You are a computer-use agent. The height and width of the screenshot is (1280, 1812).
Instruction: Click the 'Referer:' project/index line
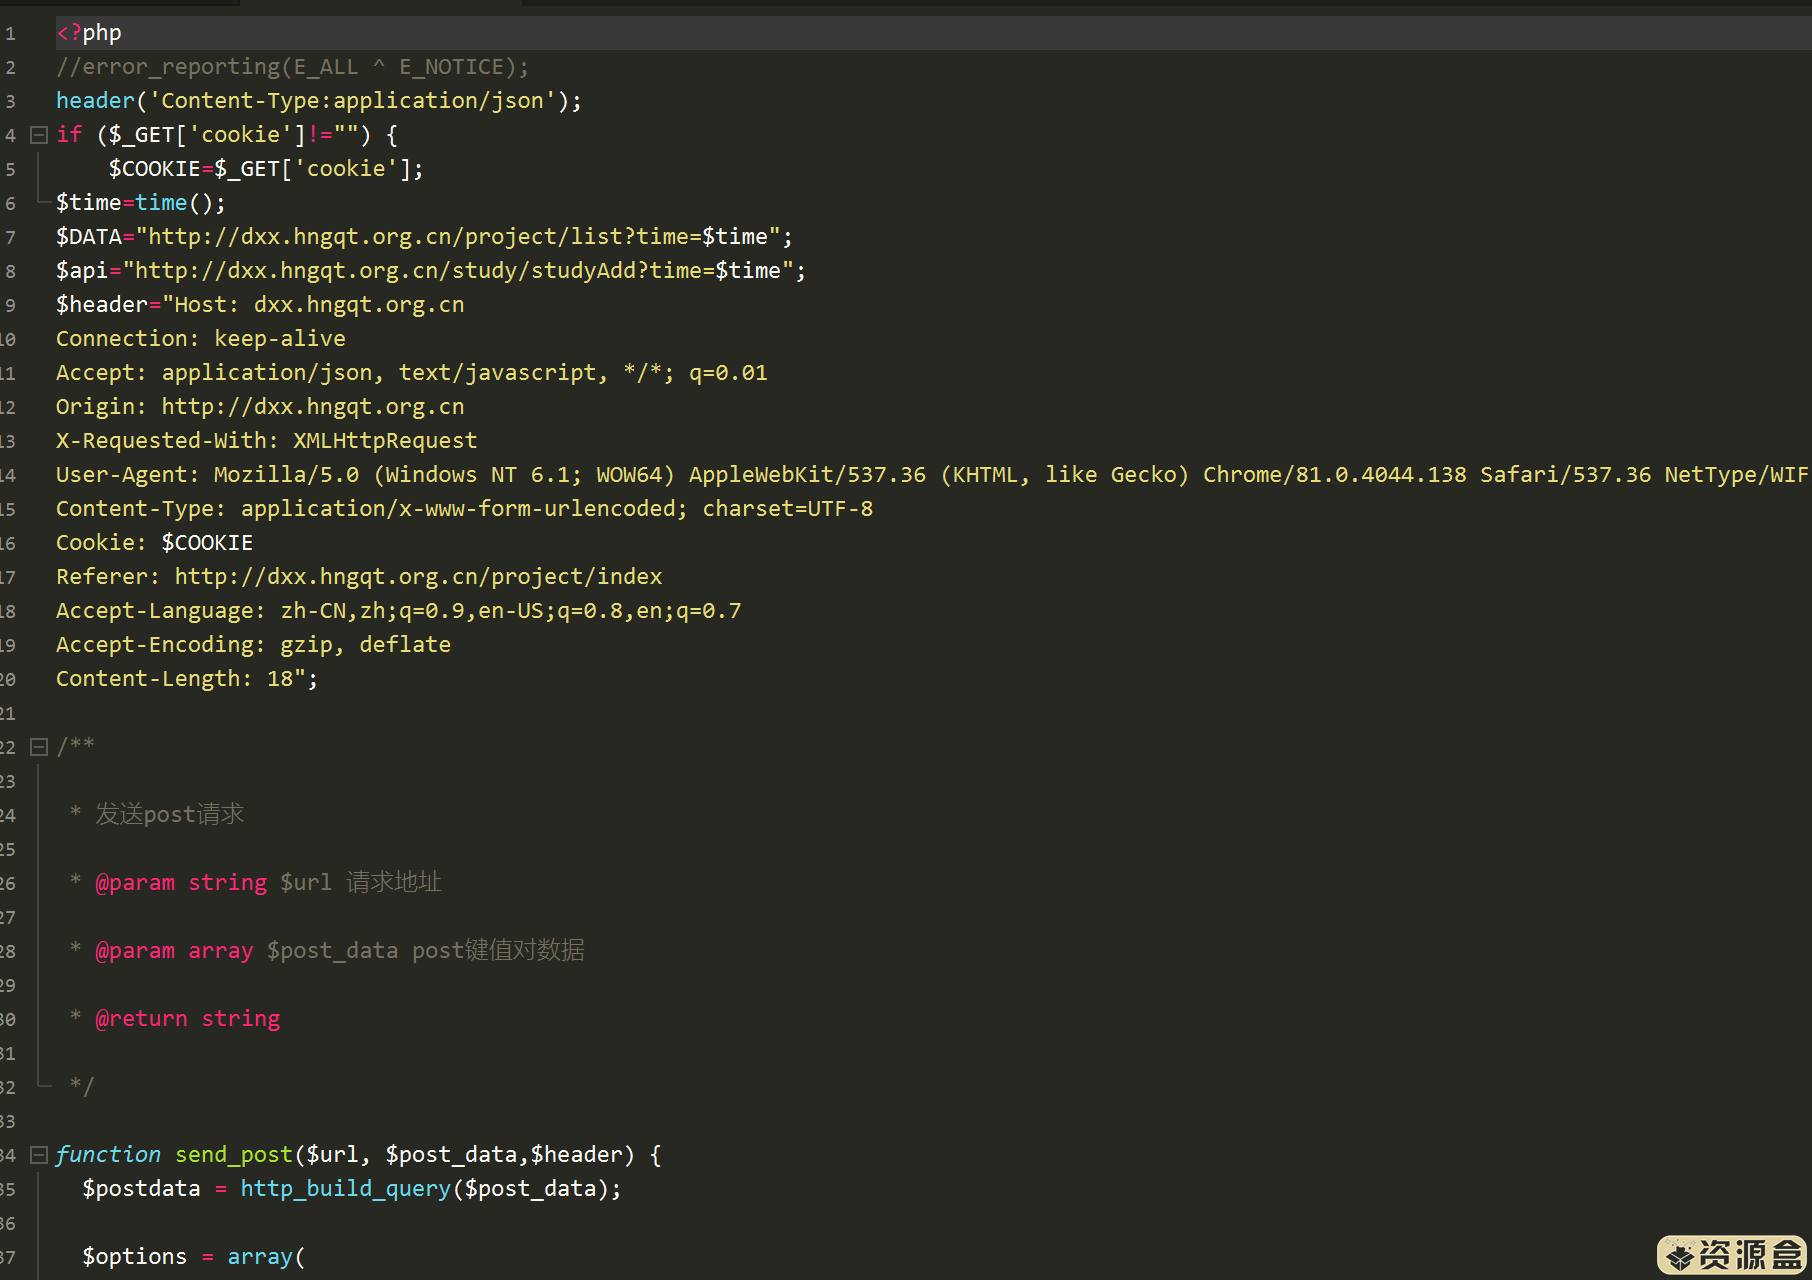[x=359, y=577]
